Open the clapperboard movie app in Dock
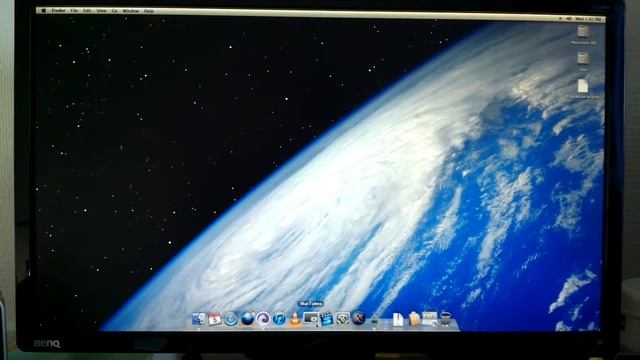640x360 pixels. click(327, 319)
